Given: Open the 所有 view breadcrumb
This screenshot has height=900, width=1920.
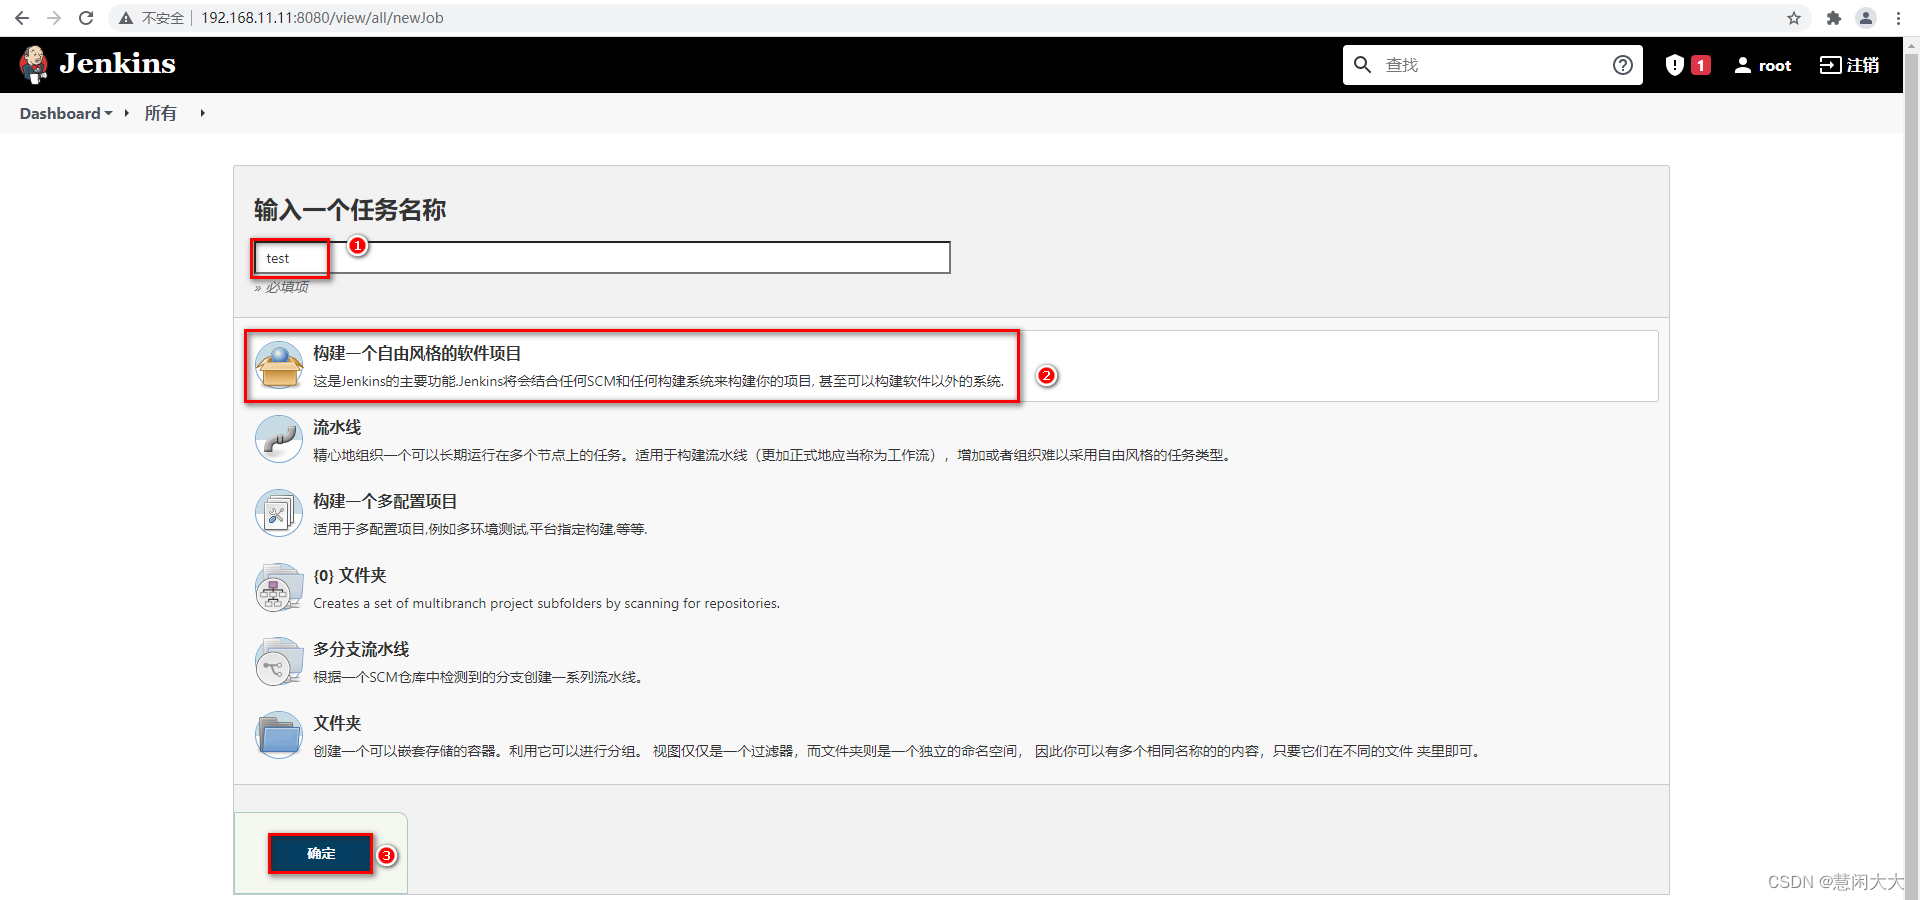Looking at the screenshot, I should [x=160, y=113].
